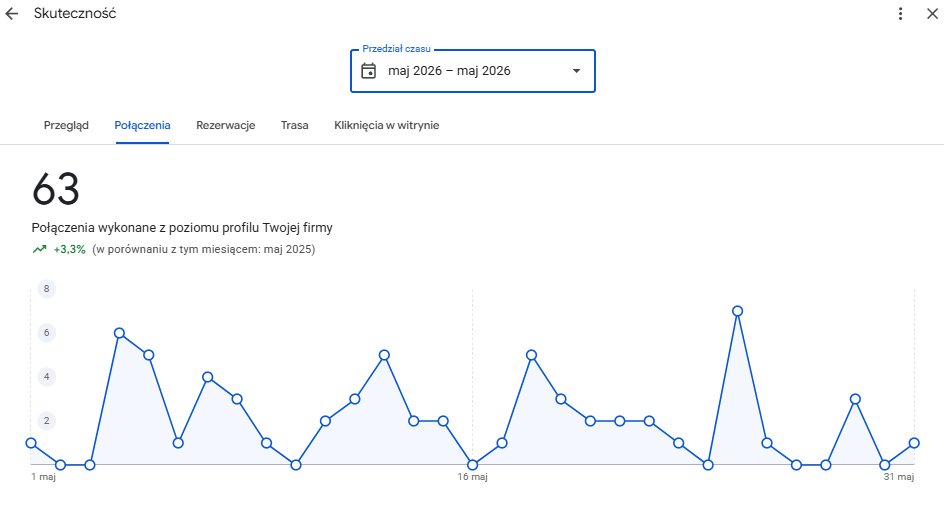This screenshot has width=944, height=506.
Task: Select the last chart data point at 31 maj
Action: coord(914,443)
